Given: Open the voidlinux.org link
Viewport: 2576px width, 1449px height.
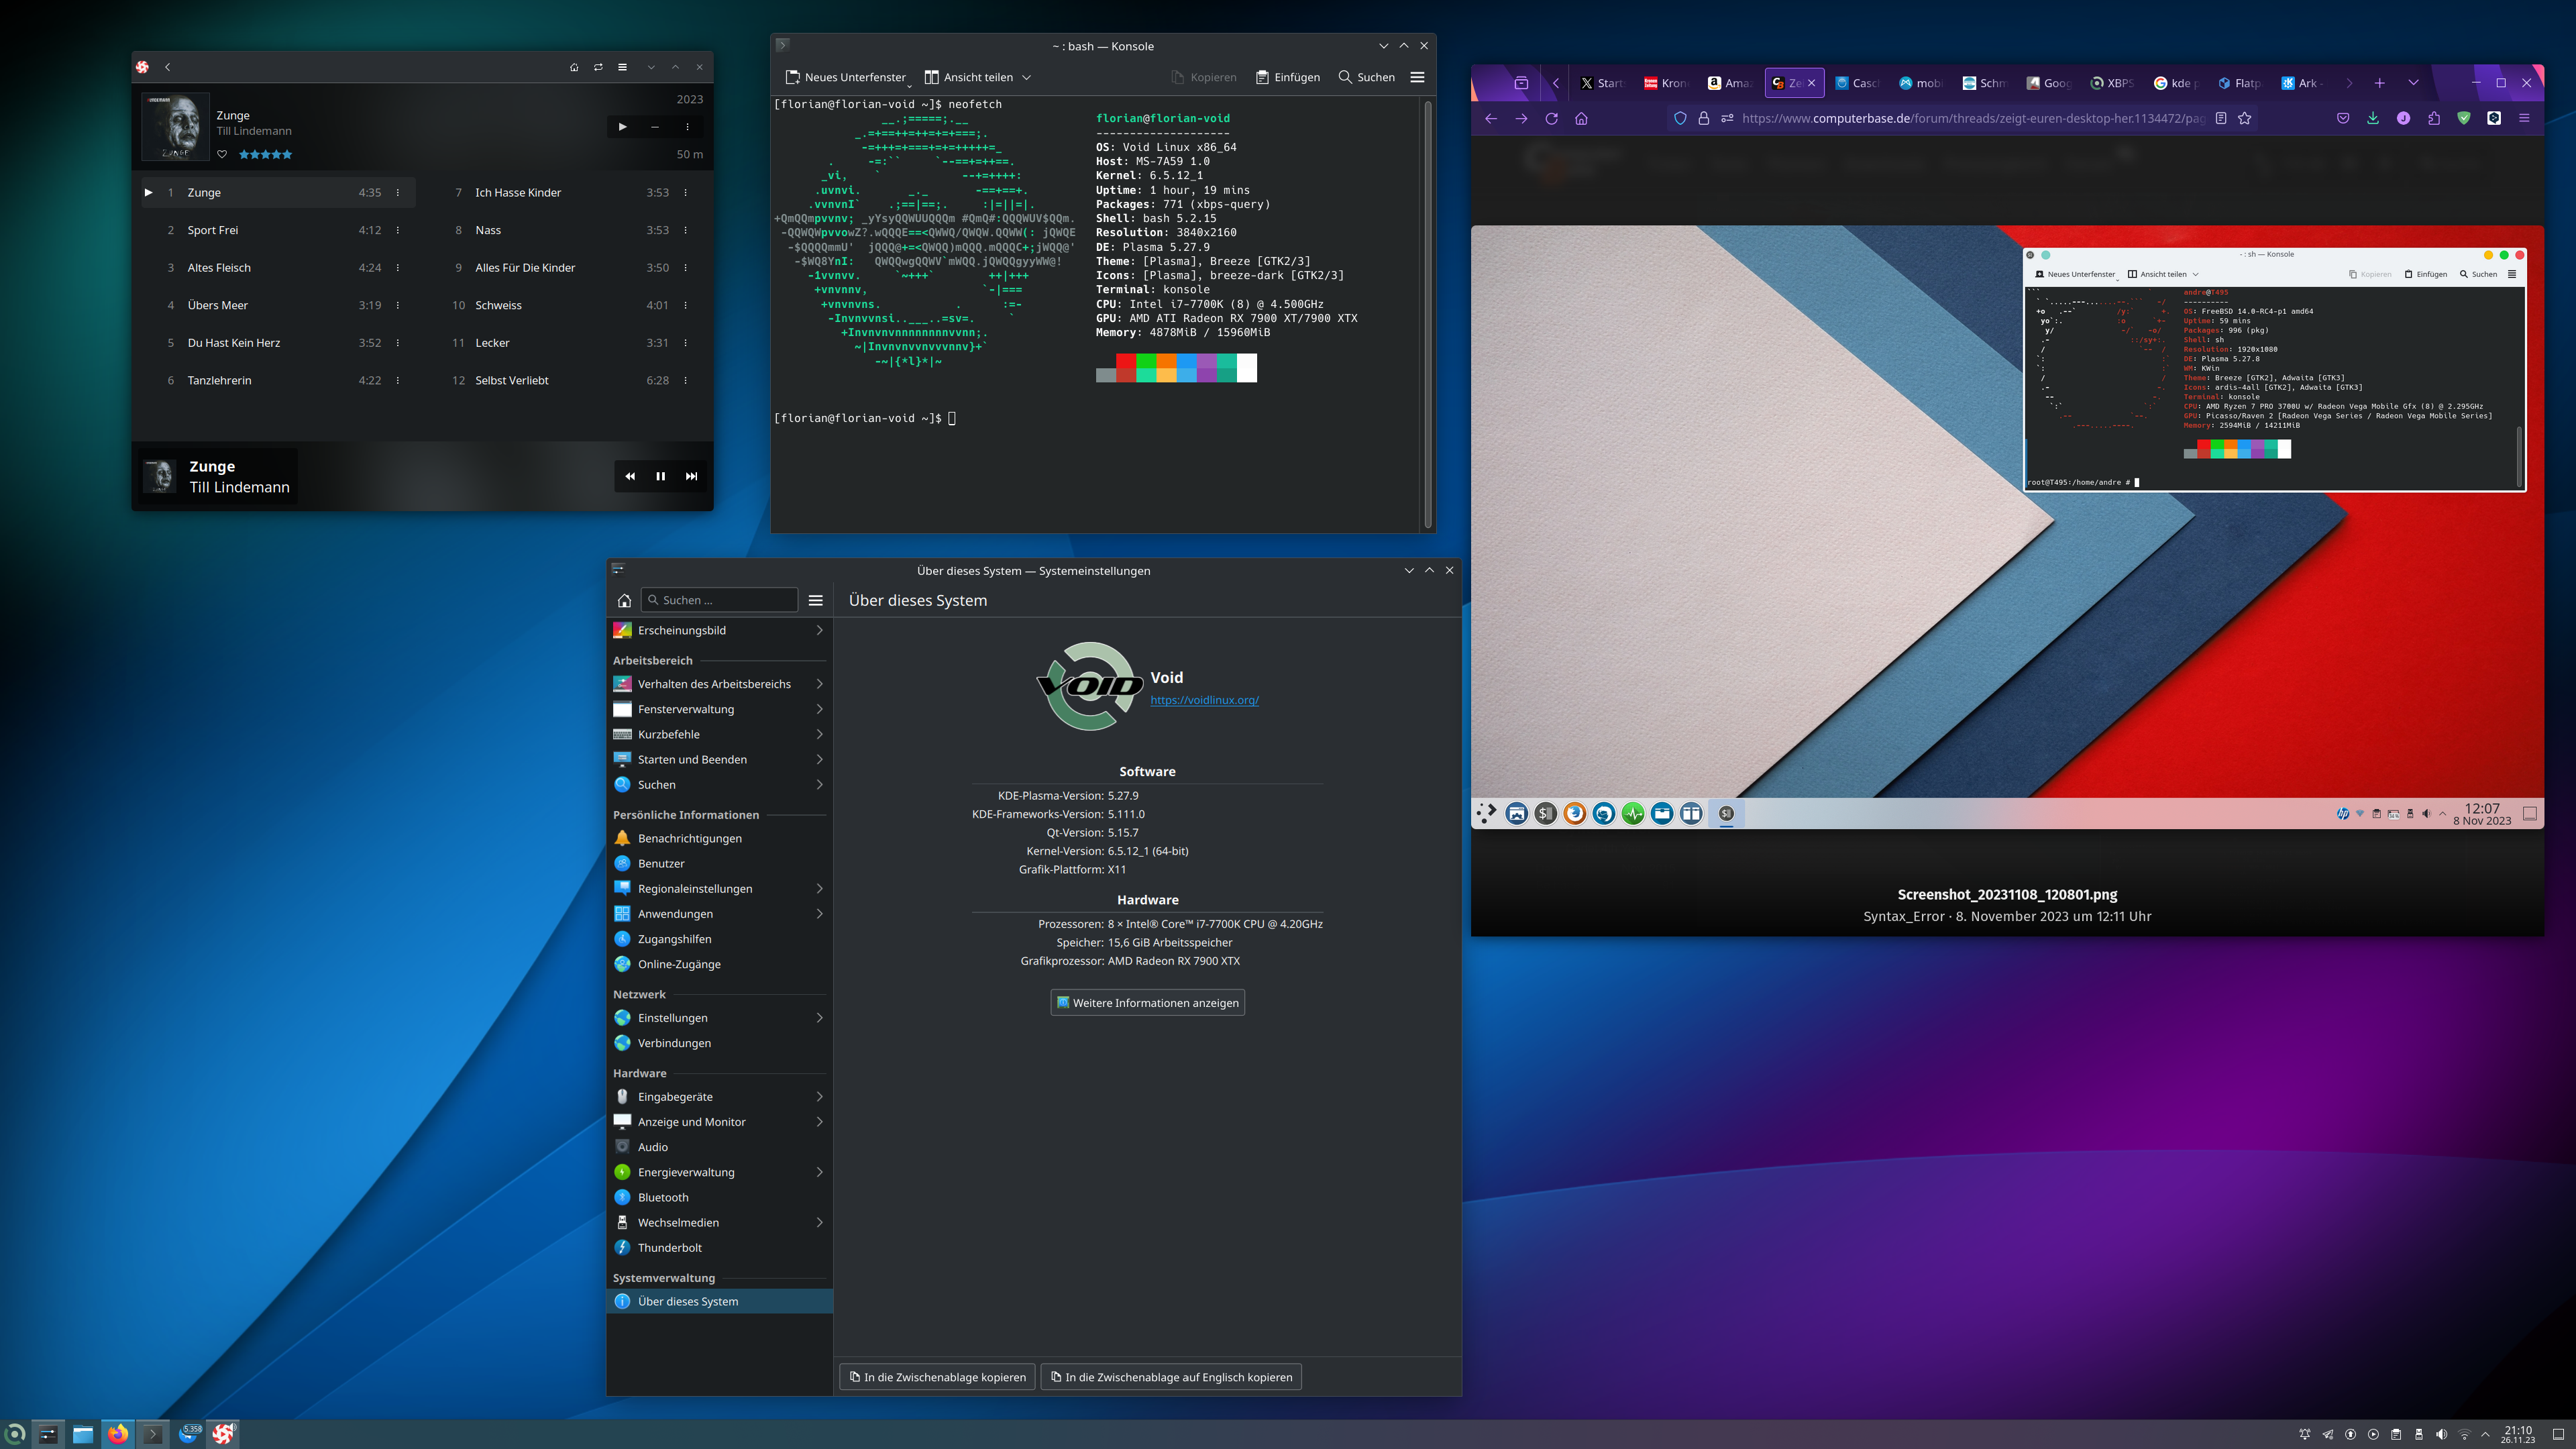Looking at the screenshot, I should click(x=1205, y=700).
